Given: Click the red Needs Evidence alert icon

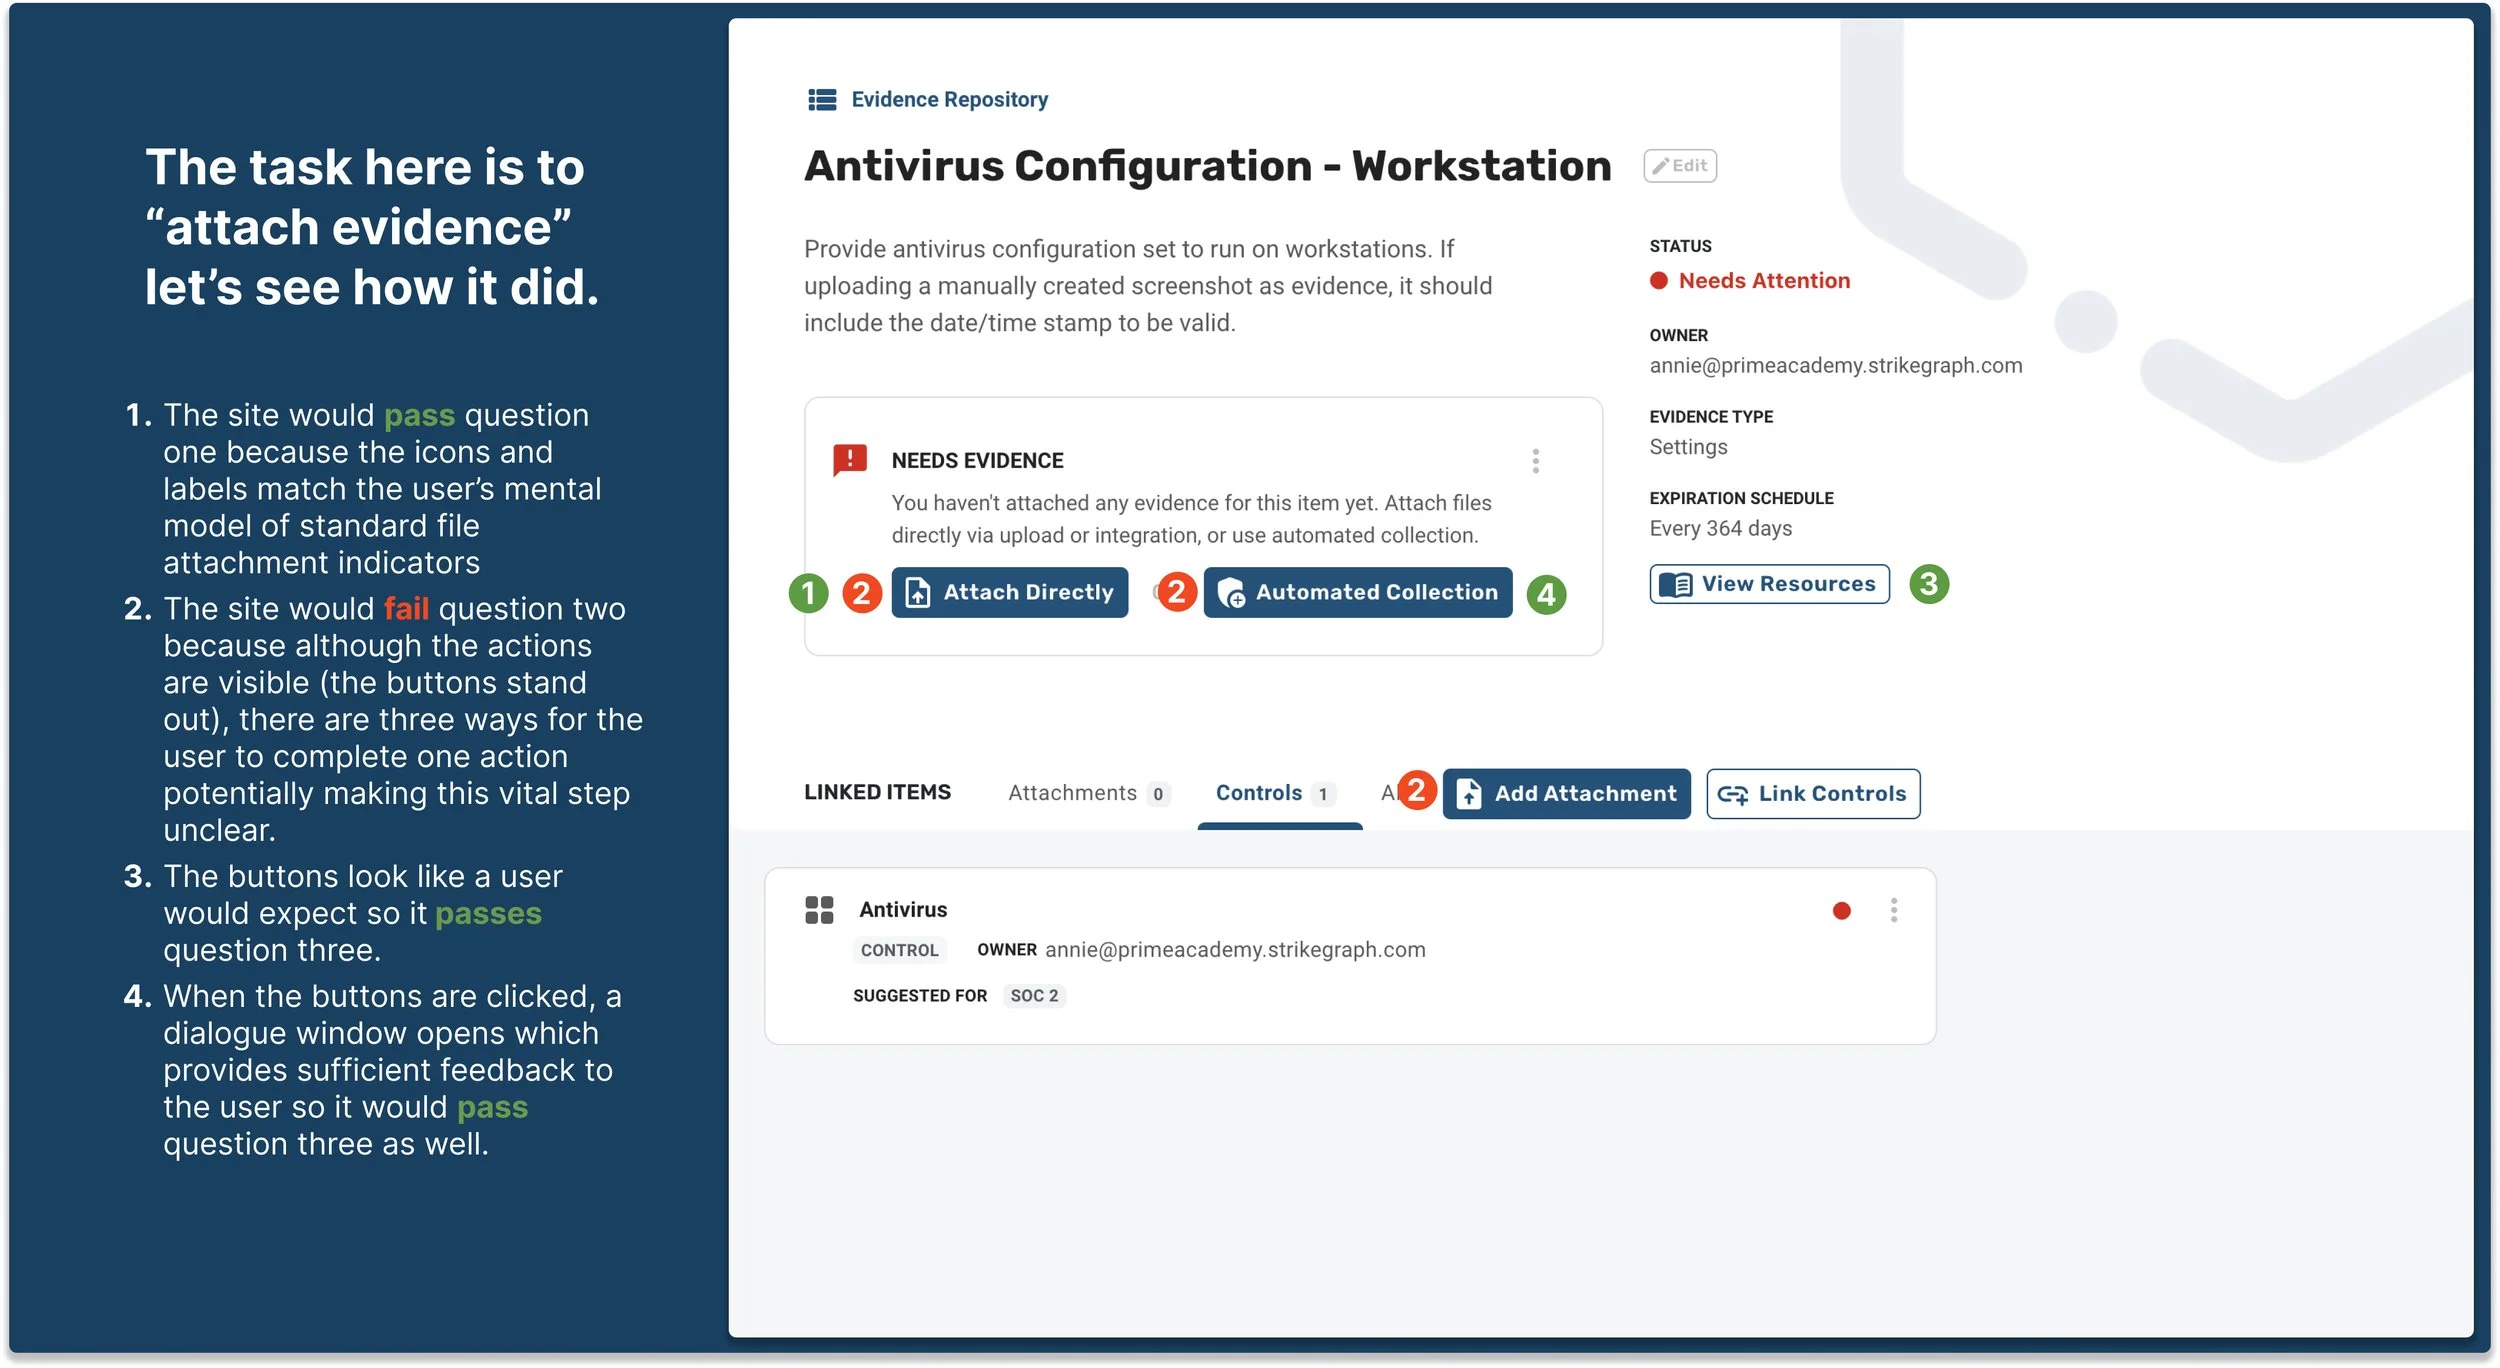Looking at the screenshot, I should 850,460.
